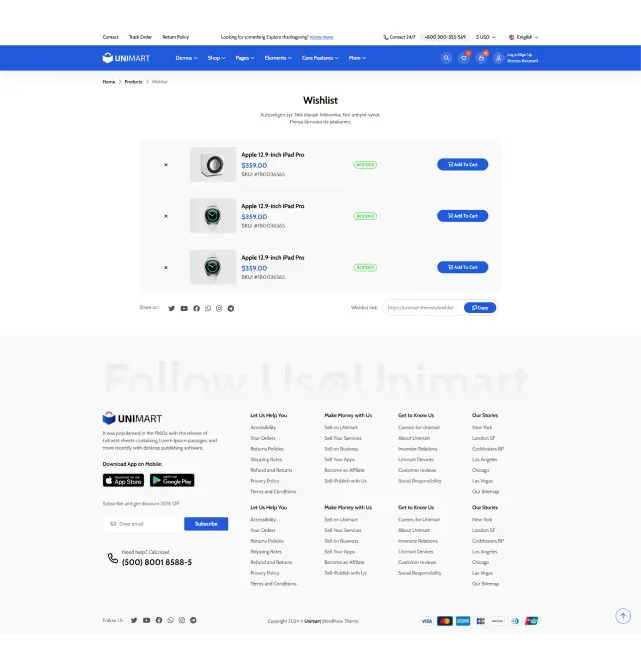Open the wishlist heart icon in header
Image resolution: width=641 pixels, height=663 pixels.
pos(464,58)
